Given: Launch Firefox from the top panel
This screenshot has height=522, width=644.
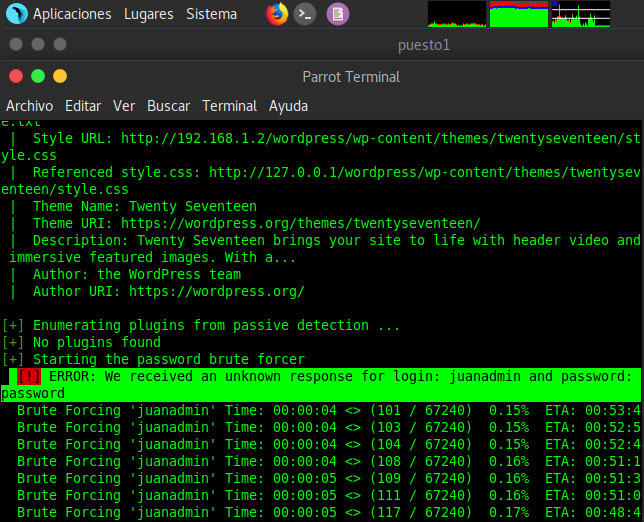Looking at the screenshot, I should click(x=277, y=14).
